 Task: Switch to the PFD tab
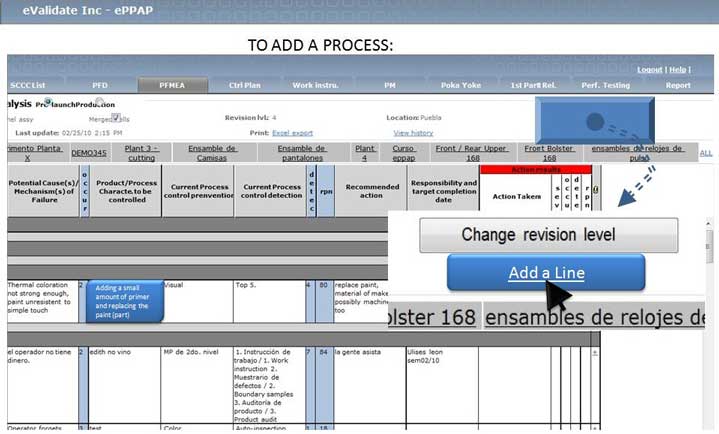(x=100, y=85)
